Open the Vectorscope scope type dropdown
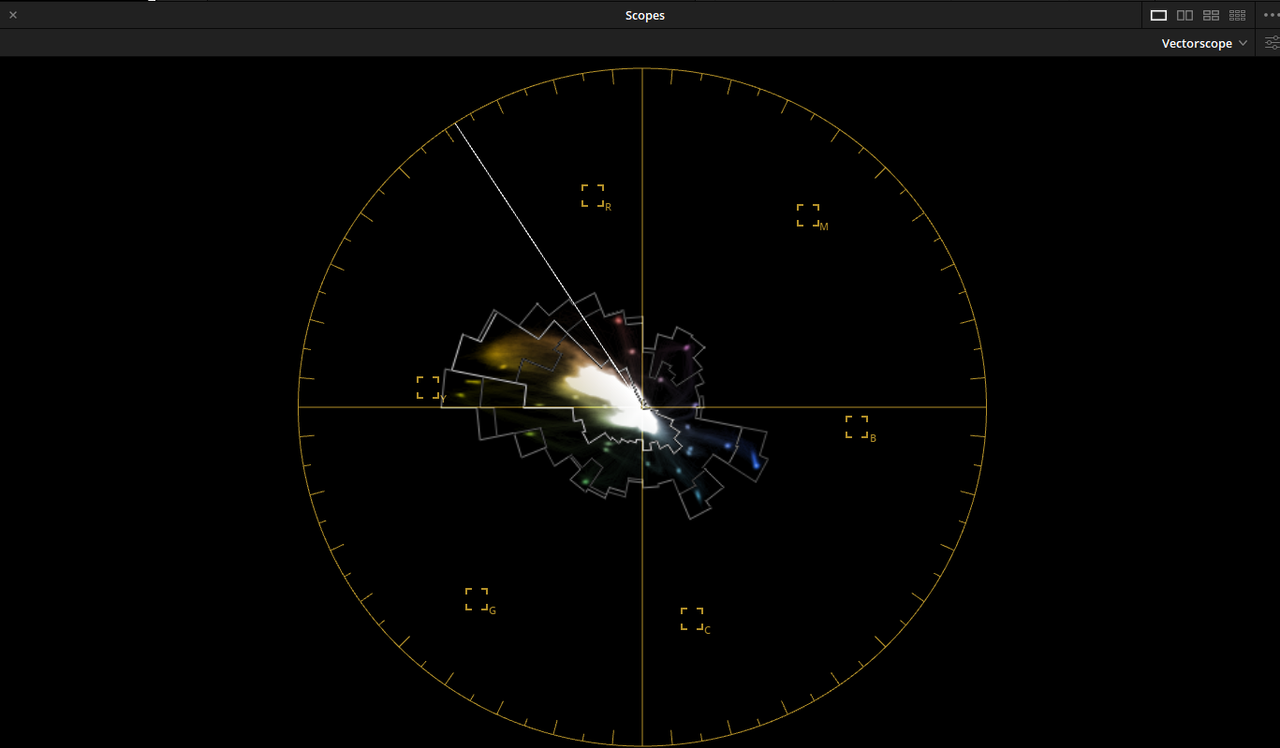This screenshot has height=748, width=1280. [1203, 43]
